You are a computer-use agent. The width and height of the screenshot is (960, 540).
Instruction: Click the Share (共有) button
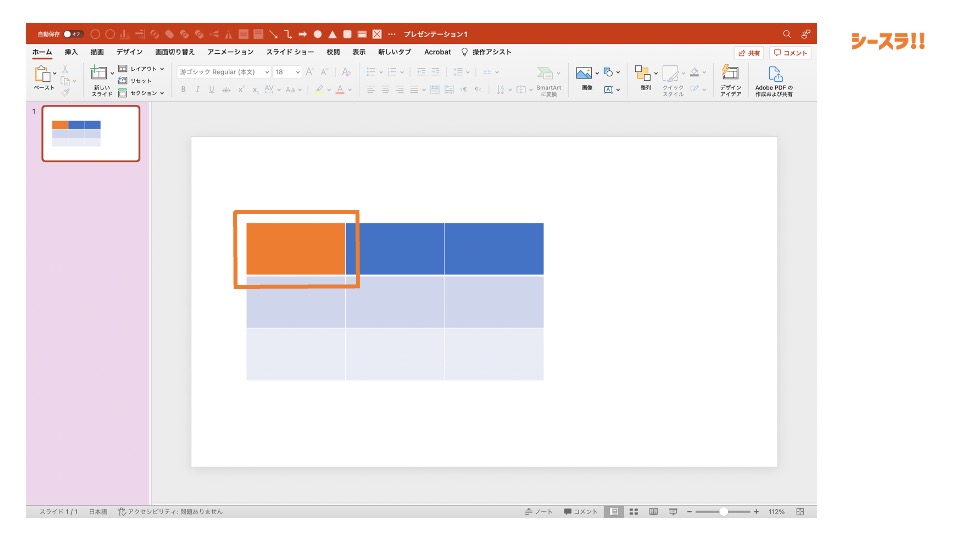click(x=748, y=53)
